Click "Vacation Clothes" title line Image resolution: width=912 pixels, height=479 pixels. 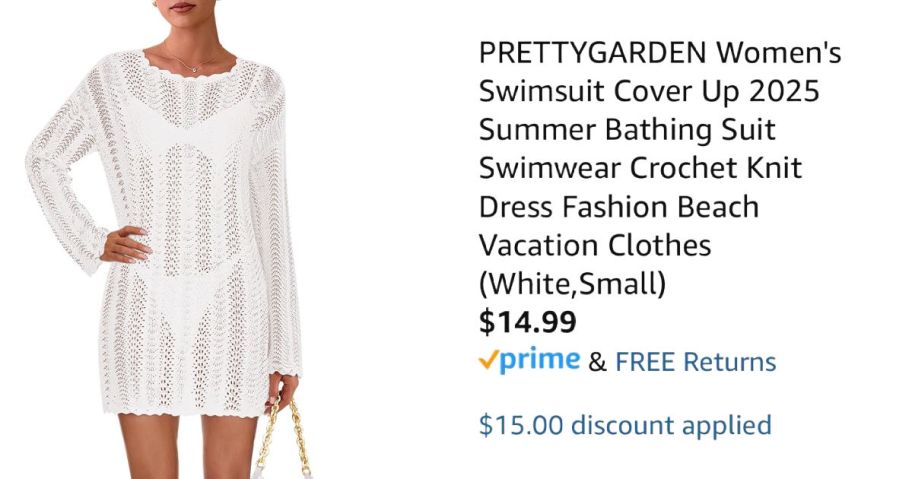[595, 245]
